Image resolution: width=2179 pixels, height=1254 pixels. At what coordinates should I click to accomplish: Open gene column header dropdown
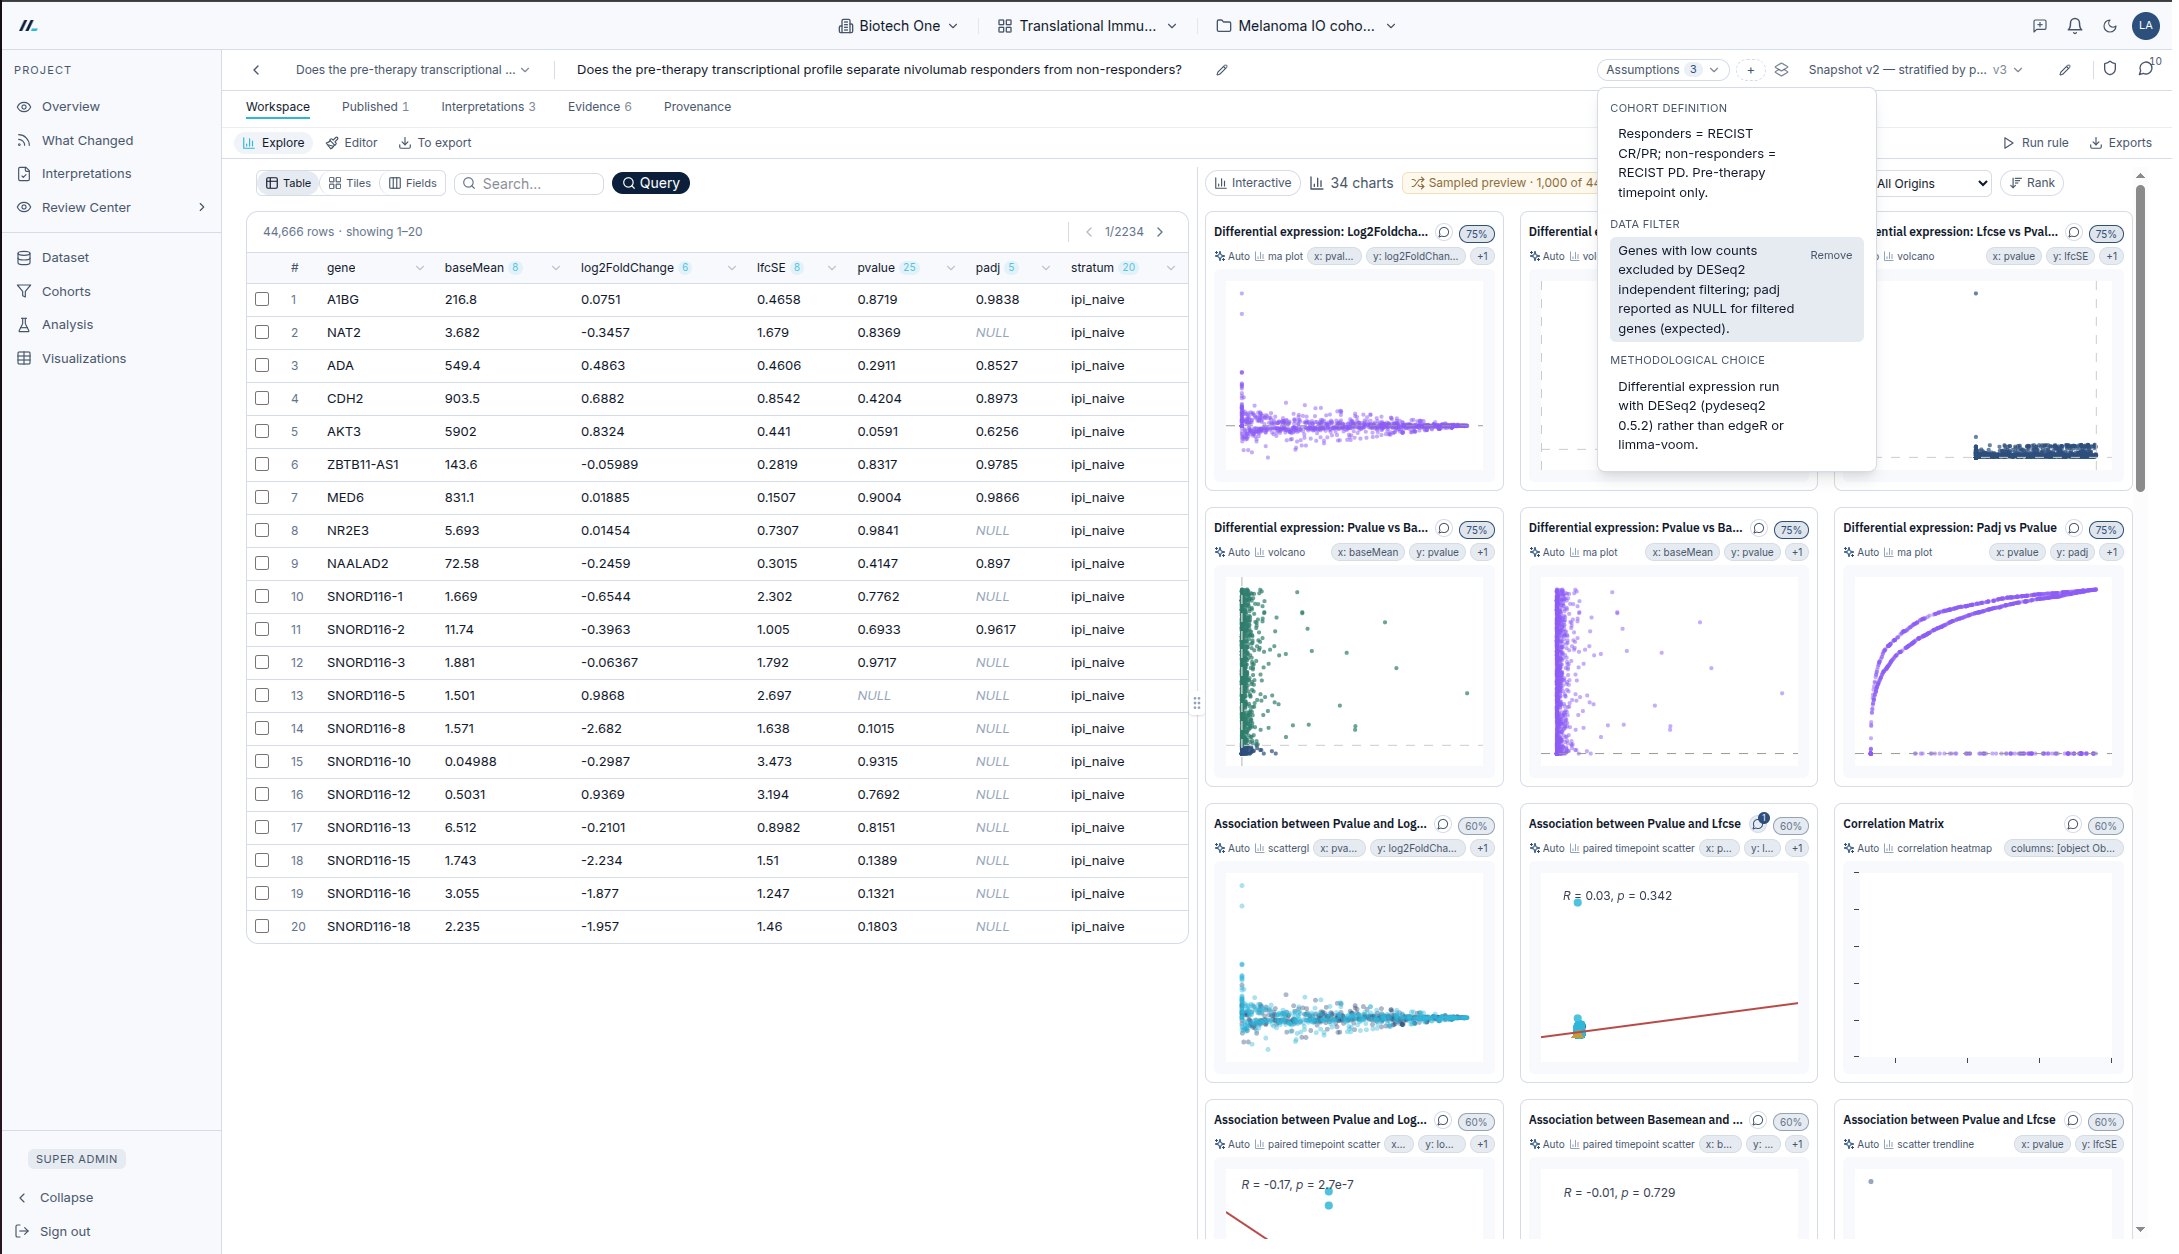419,268
